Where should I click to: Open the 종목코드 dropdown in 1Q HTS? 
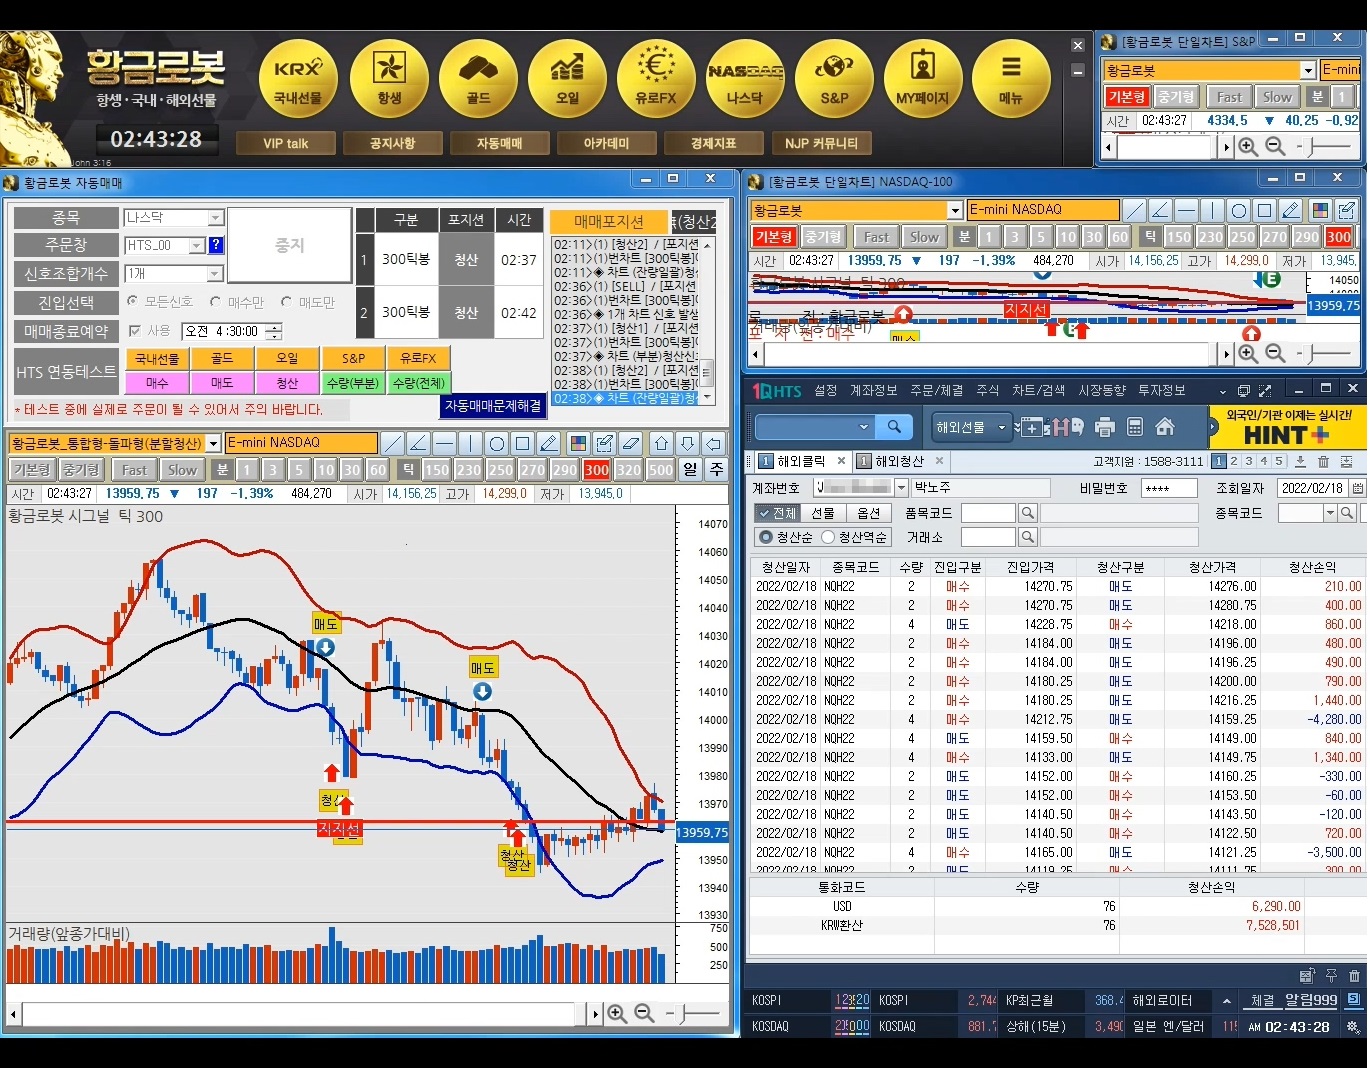click(x=1330, y=513)
